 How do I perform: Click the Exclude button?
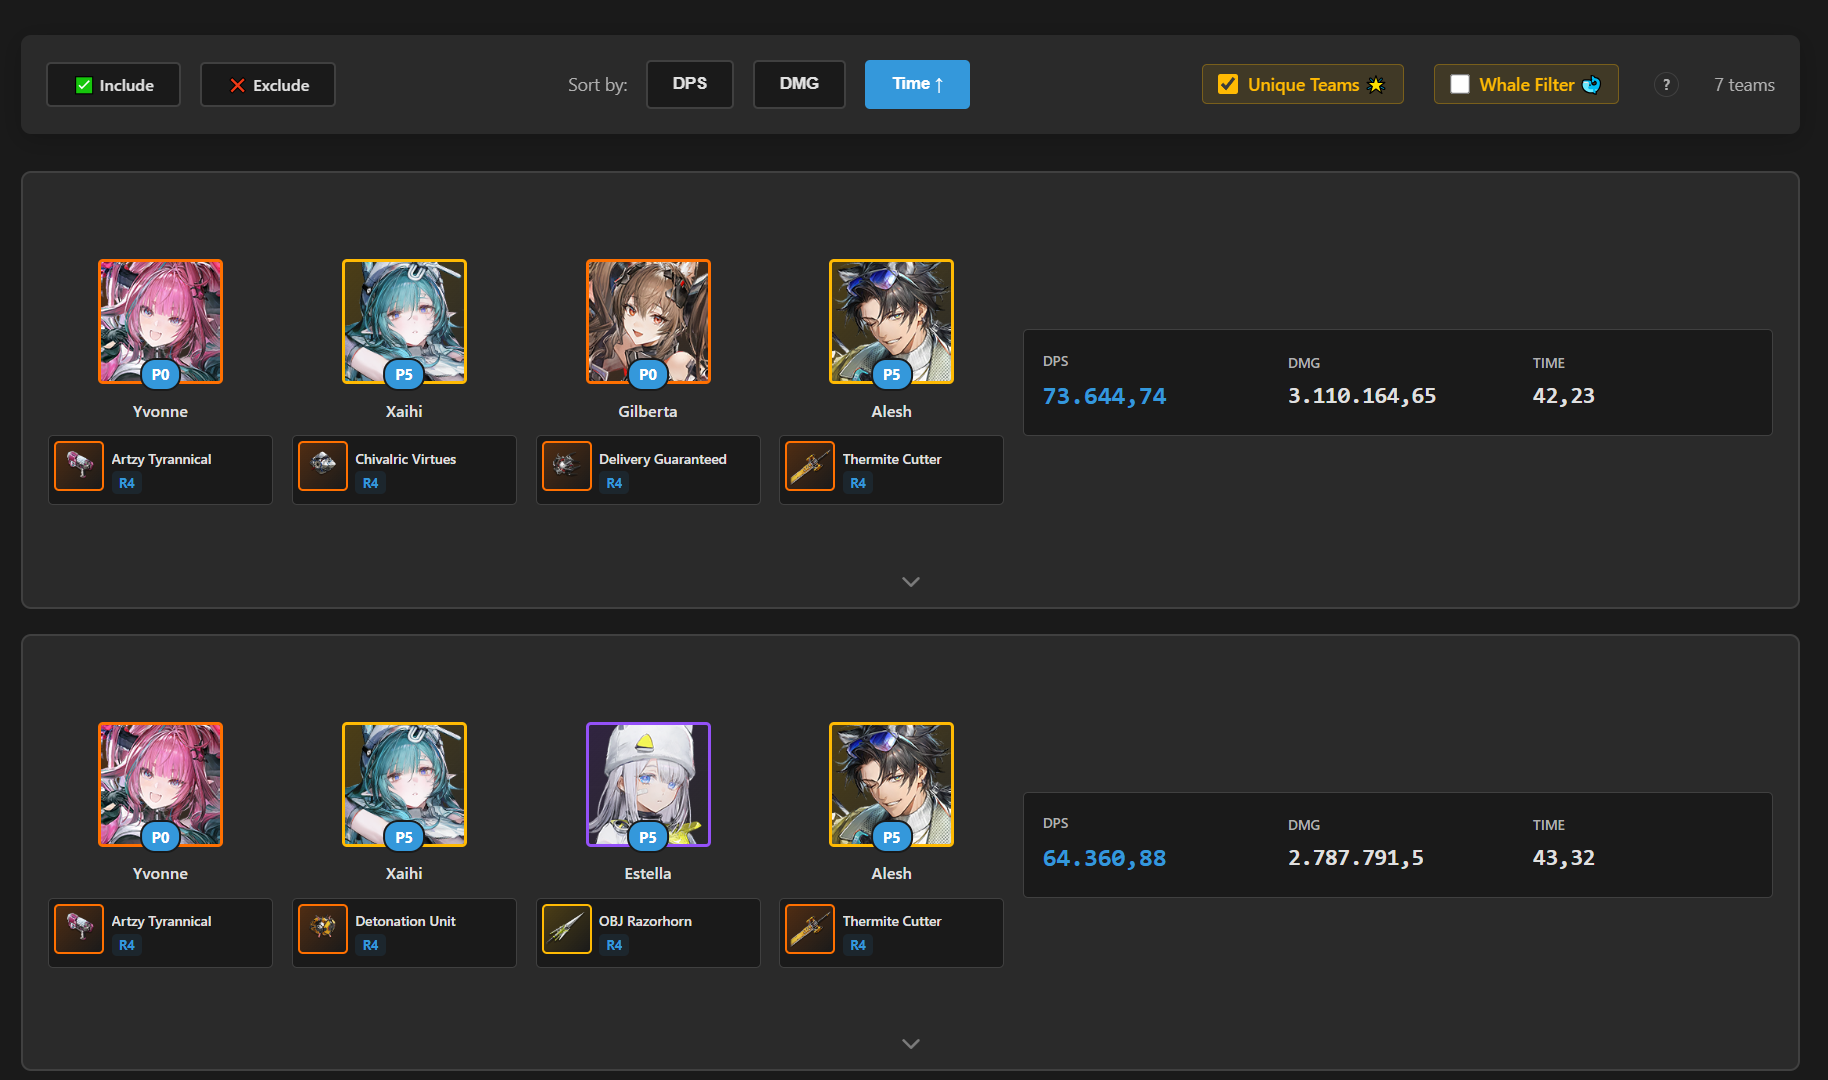pyautogui.click(x=268, y=85)
